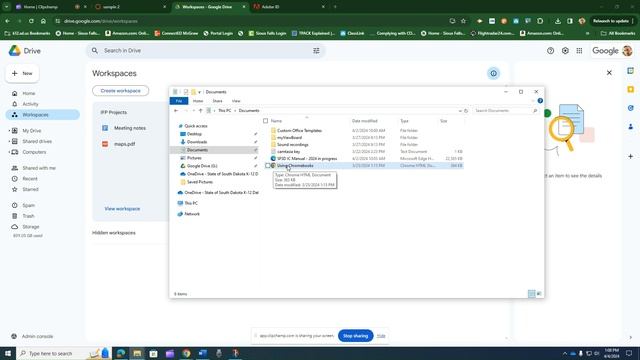The height and width of the screenshot is (360, 640).
Task: Open the Share ribbon tab
Action: click(x=218, y=101)
